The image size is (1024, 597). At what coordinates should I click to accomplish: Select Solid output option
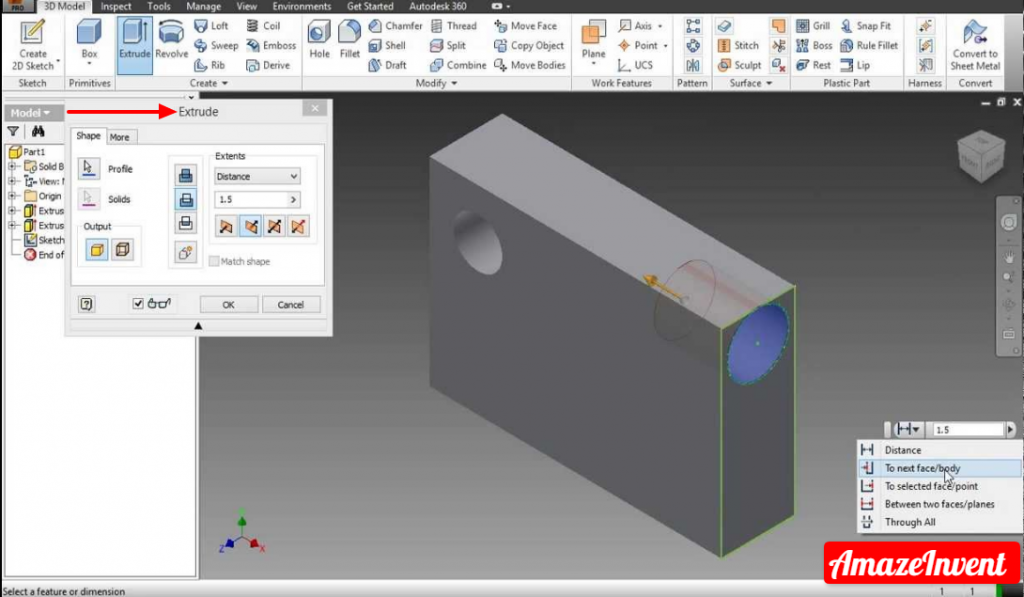(97, 250)
